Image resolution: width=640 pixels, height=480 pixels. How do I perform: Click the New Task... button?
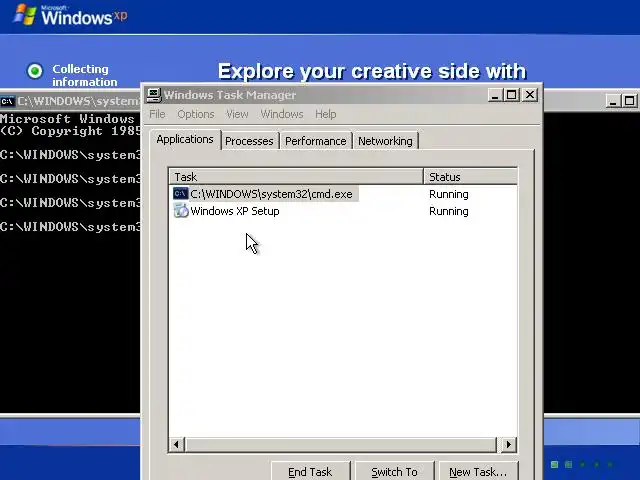pos(478,471)
